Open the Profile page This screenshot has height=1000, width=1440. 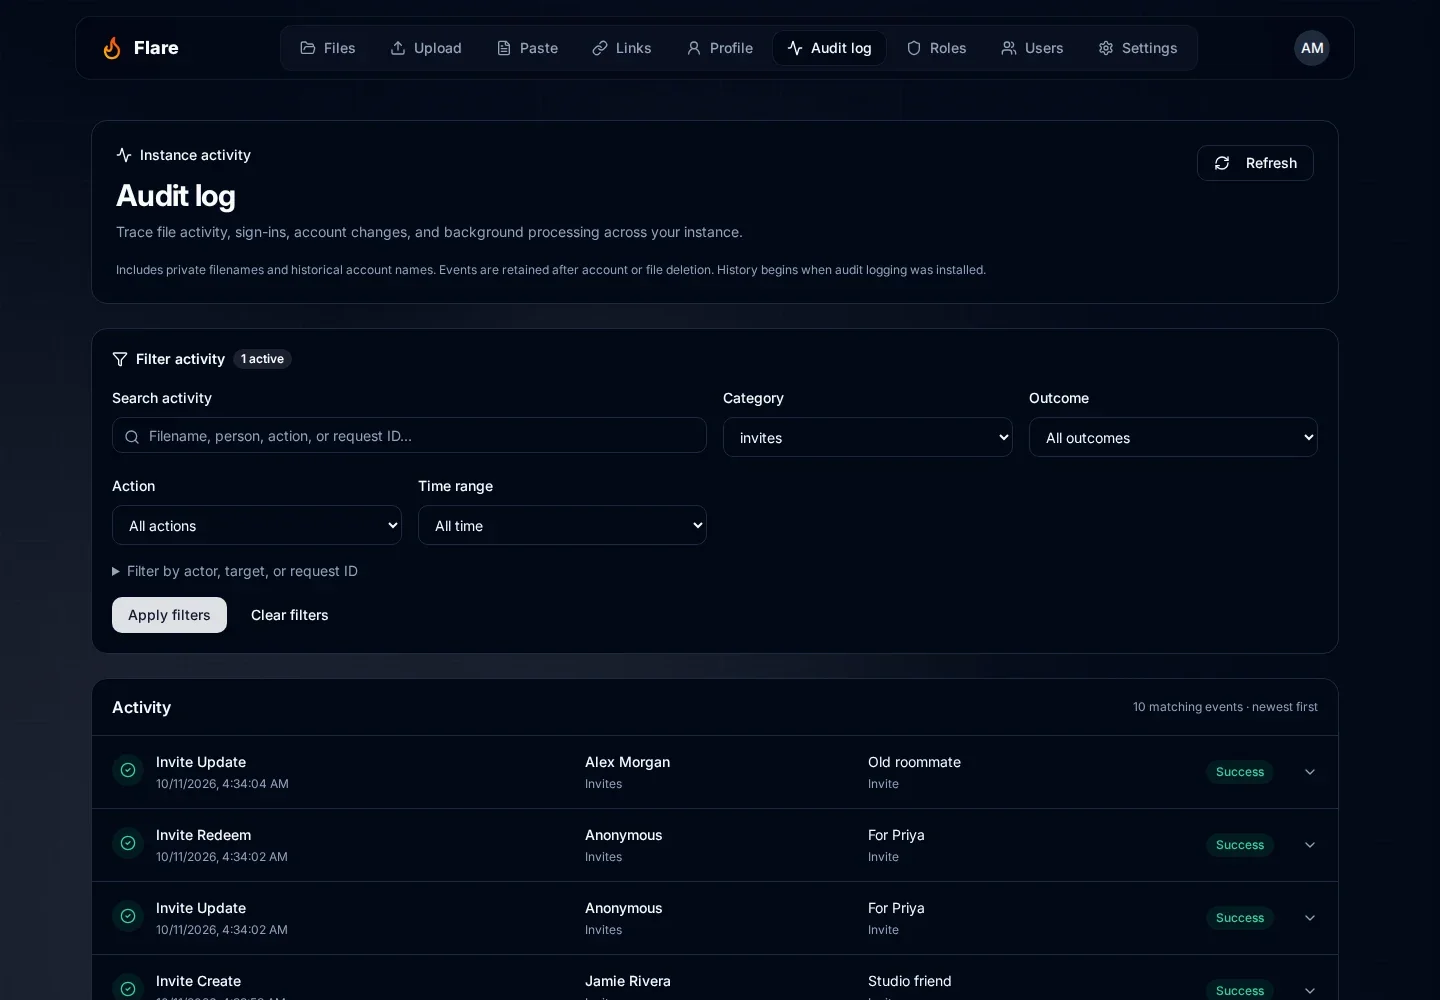click(x=720, y=48)
